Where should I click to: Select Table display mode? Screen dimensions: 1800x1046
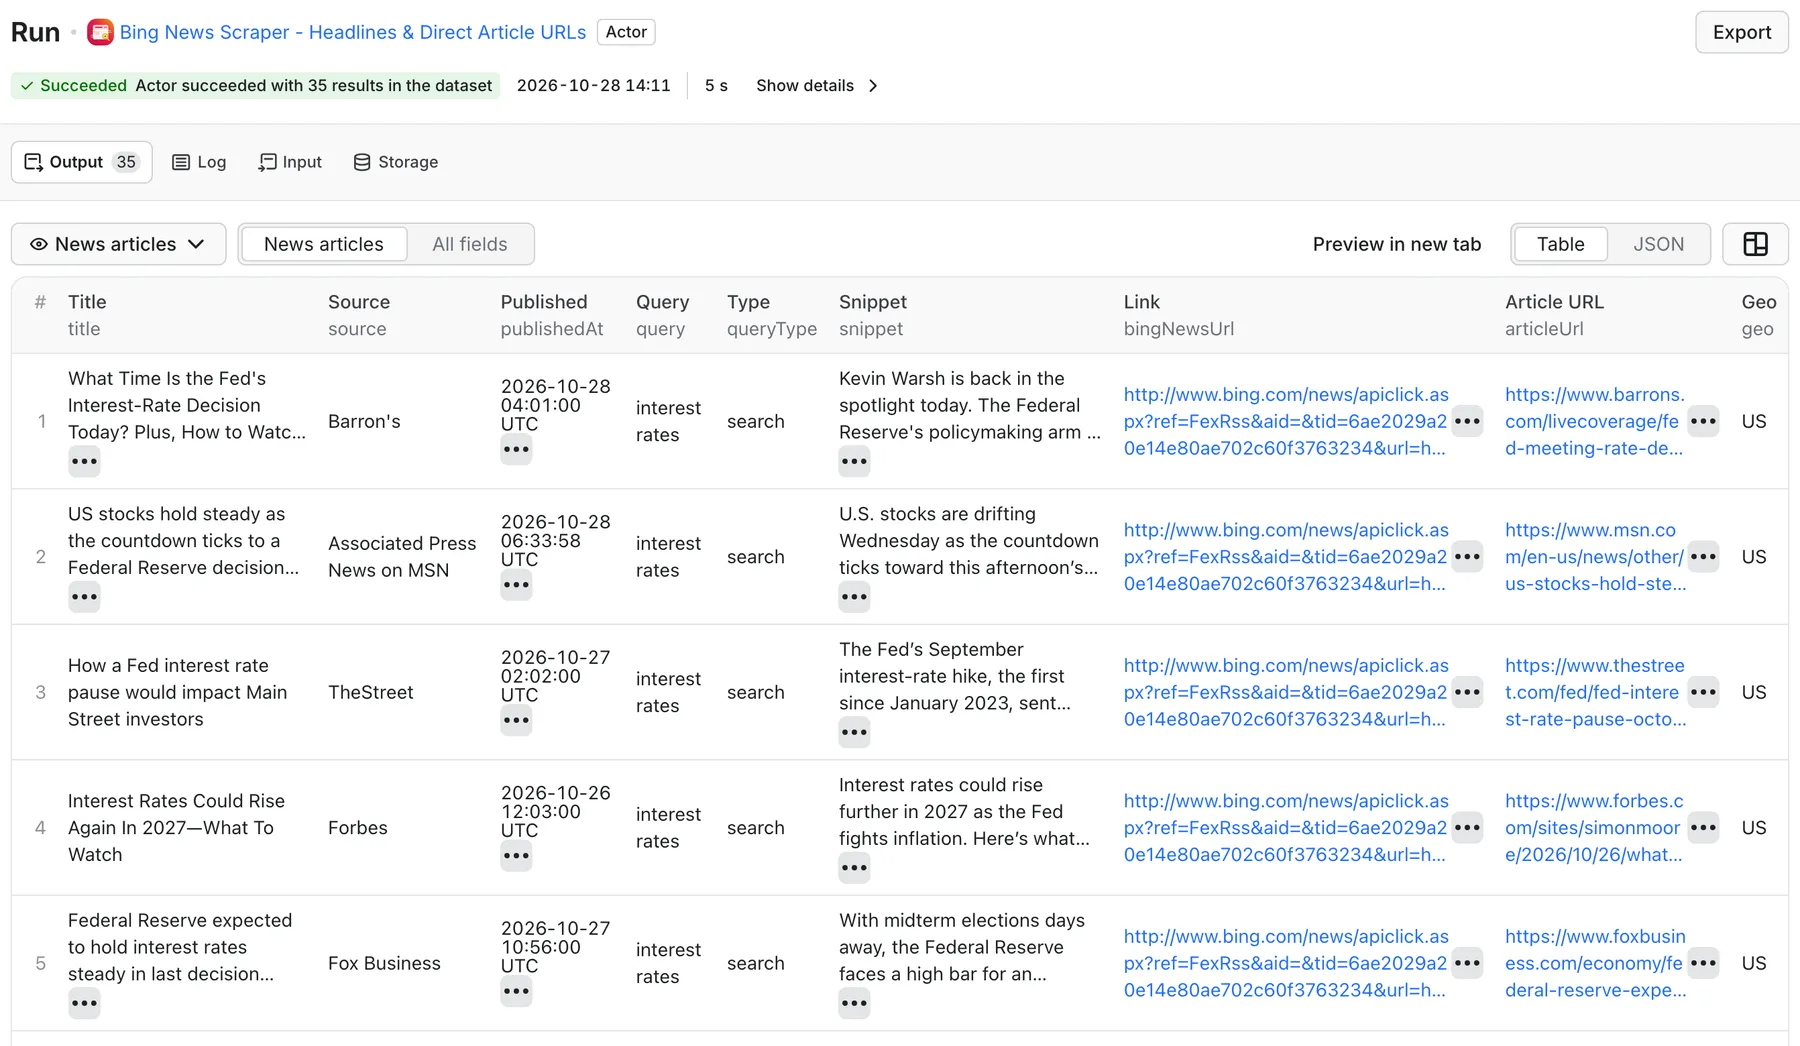1560,244
